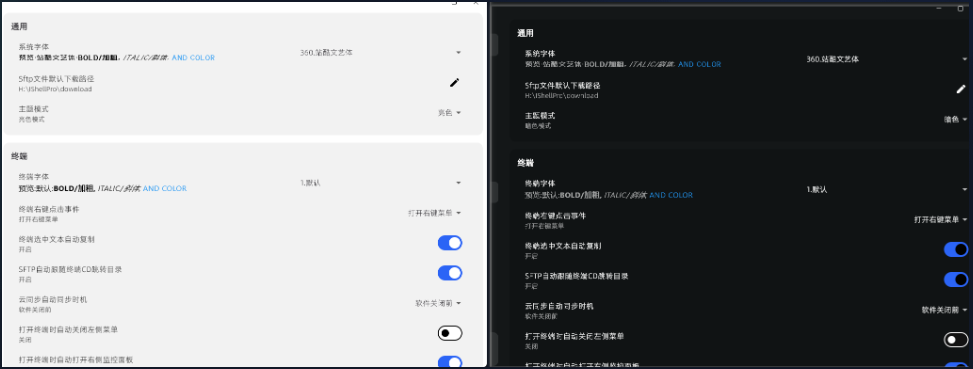Screen dimensions: 973x369
Task: Enable 打开终端时自动关闭左侧菜单 in light window
Action: tap(450, 334)
